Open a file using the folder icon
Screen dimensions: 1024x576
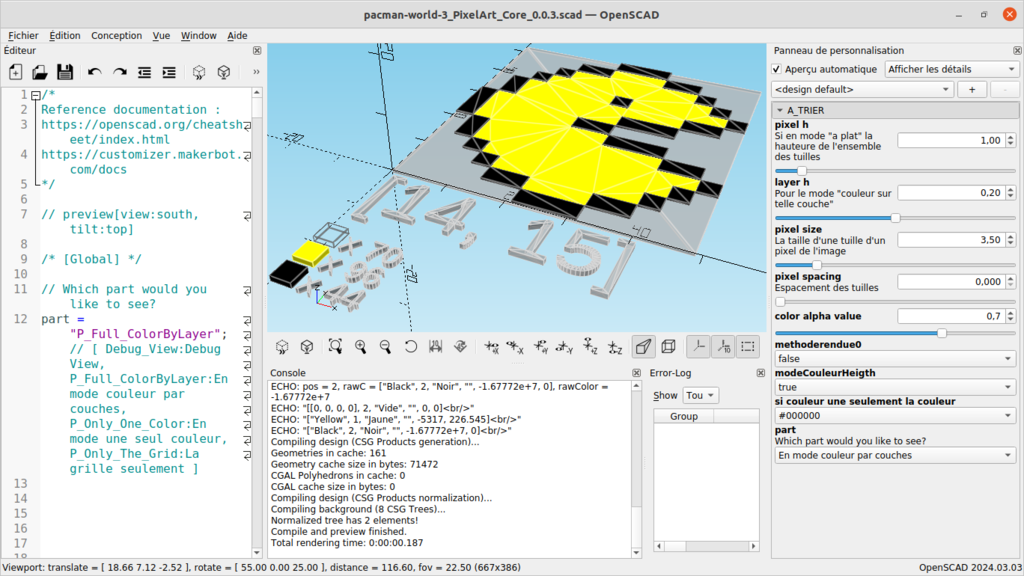point(40,72)
